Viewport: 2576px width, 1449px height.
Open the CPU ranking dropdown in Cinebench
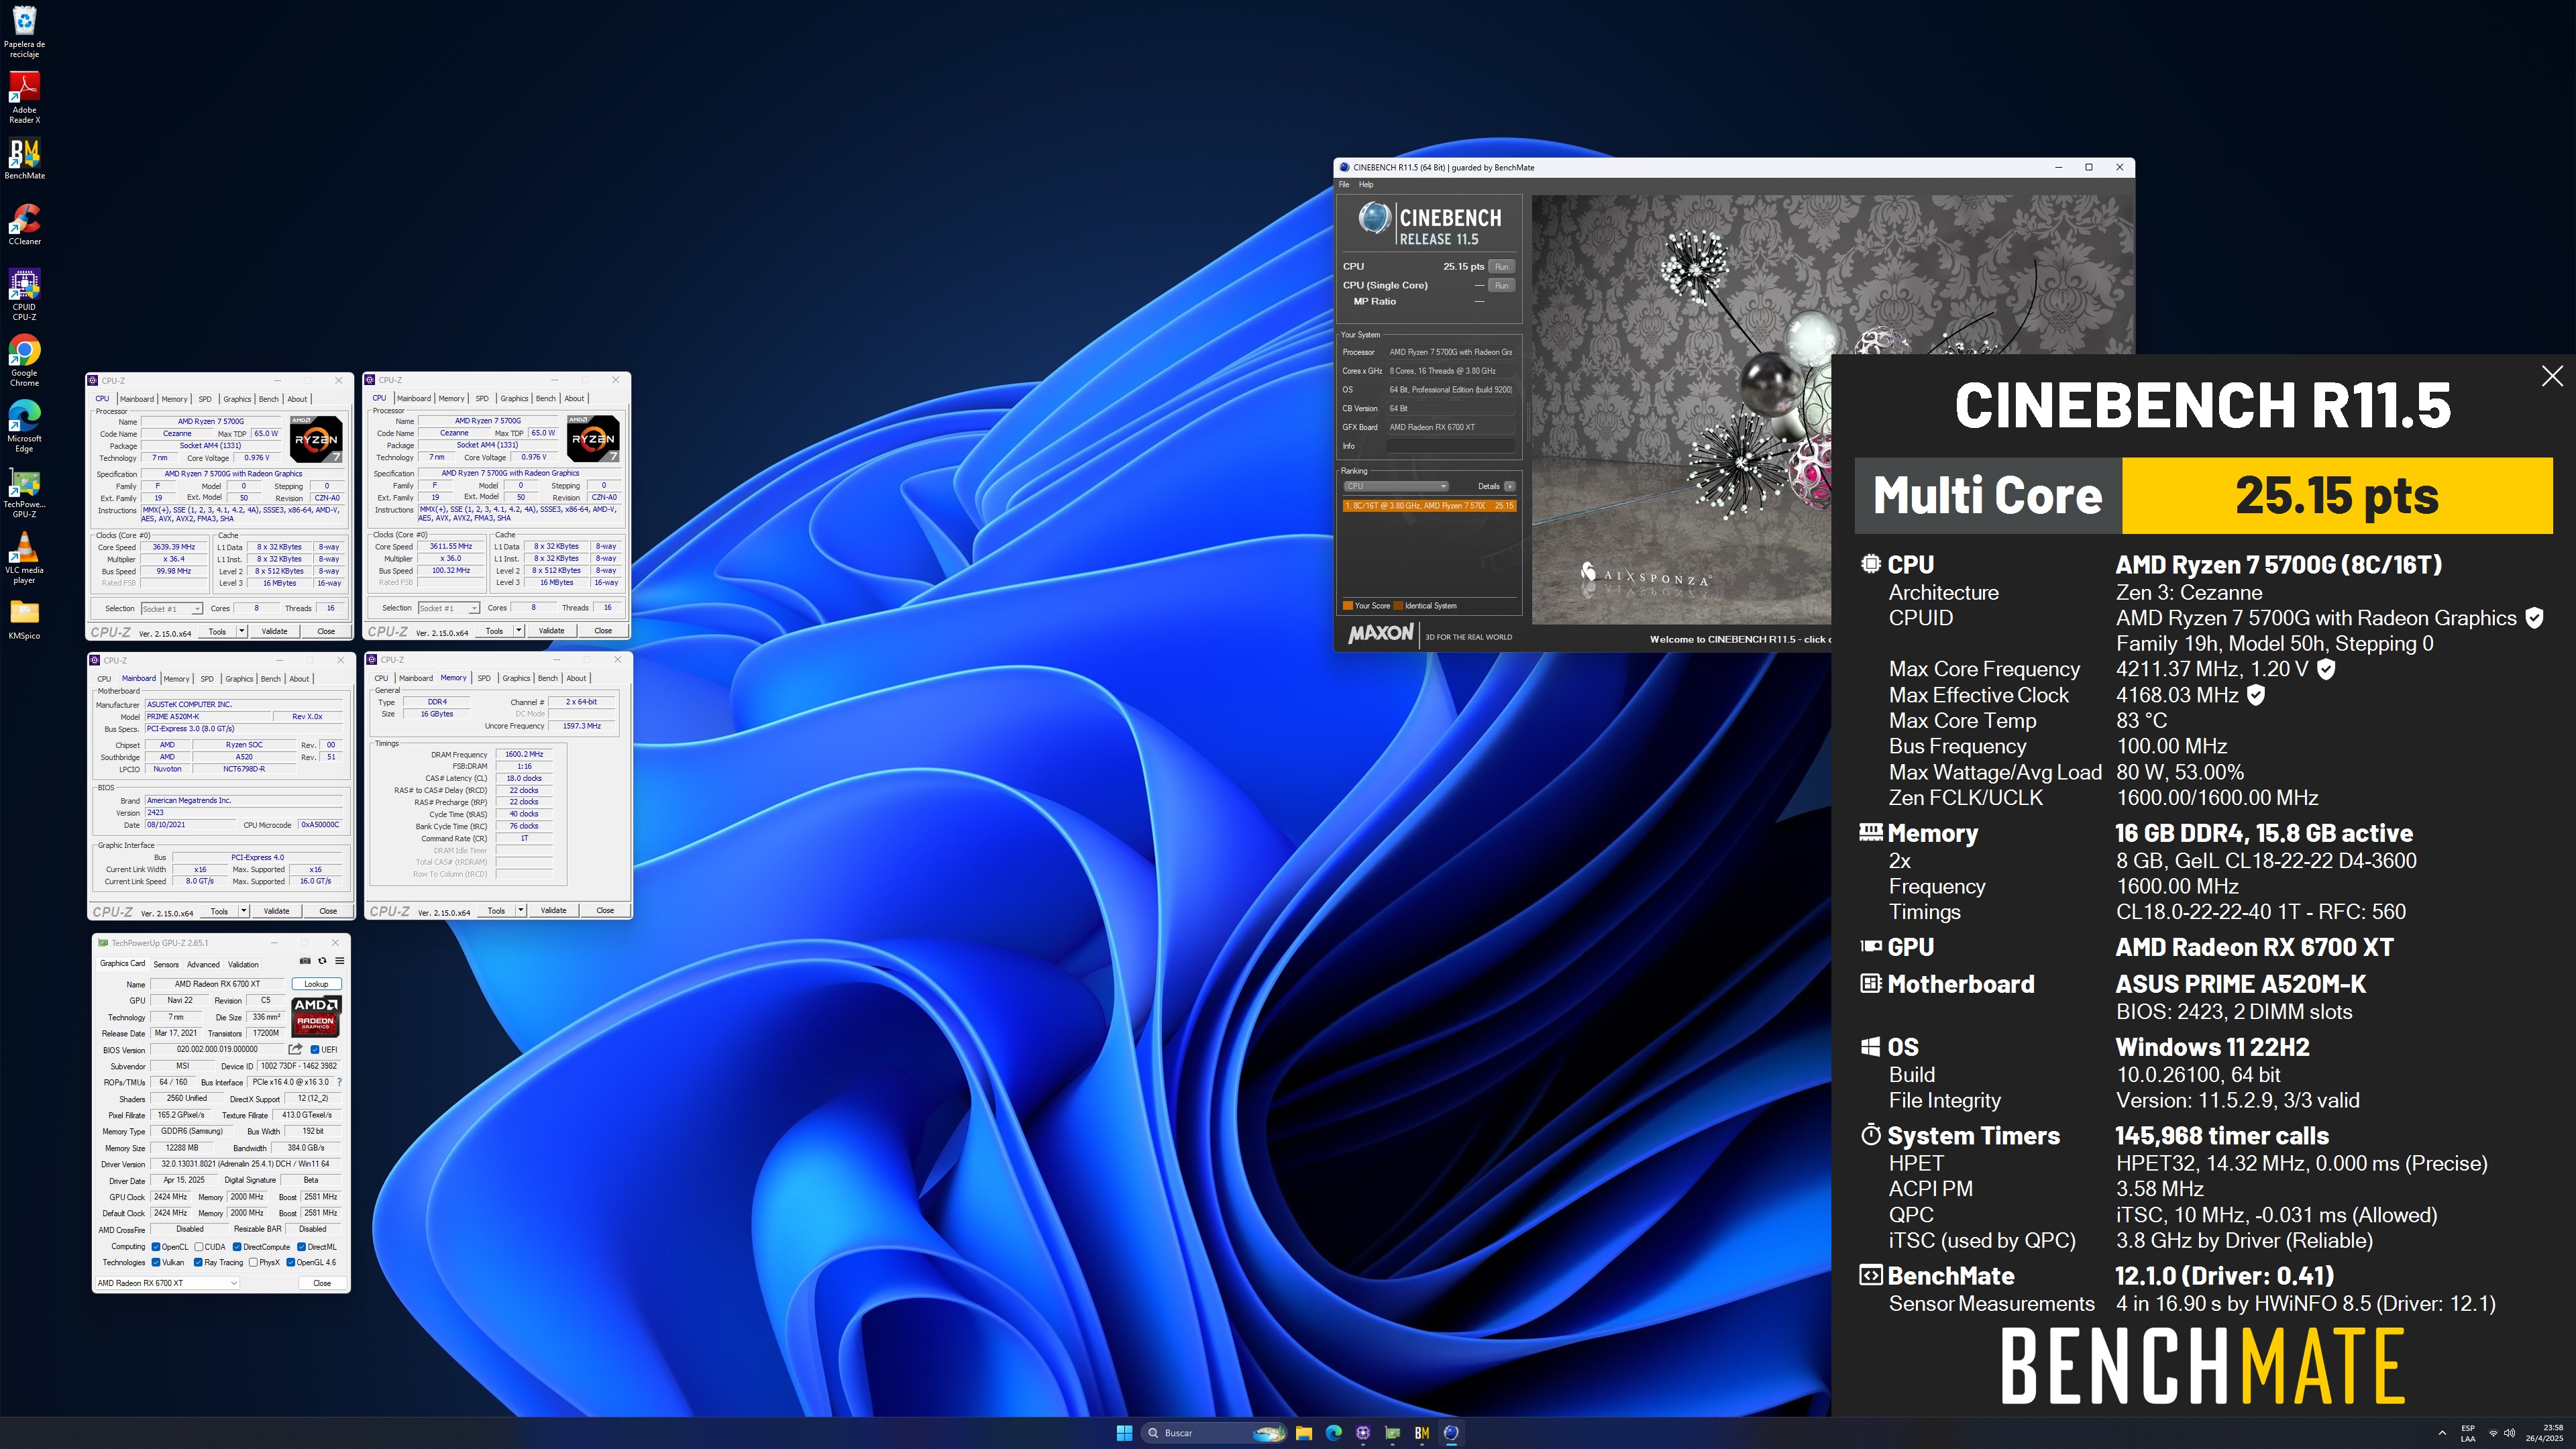[1395, 486]
